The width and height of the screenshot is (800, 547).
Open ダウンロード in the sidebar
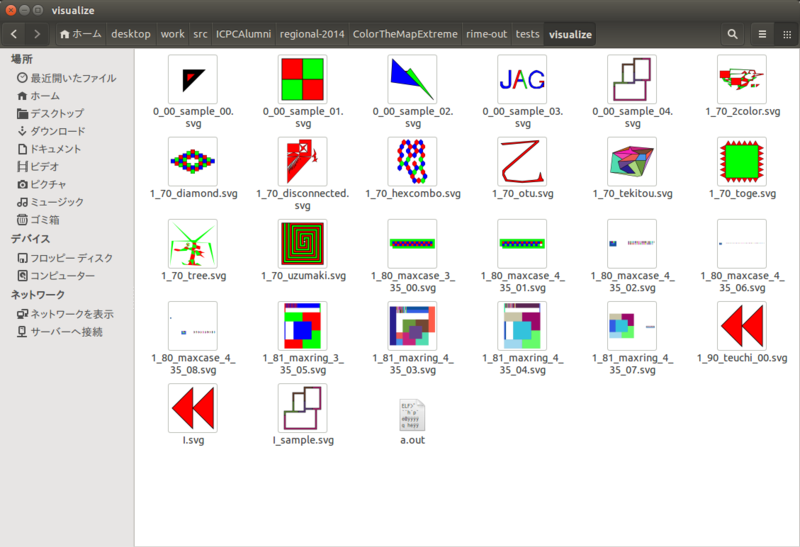pyautogui.click(x=52, y=131)
